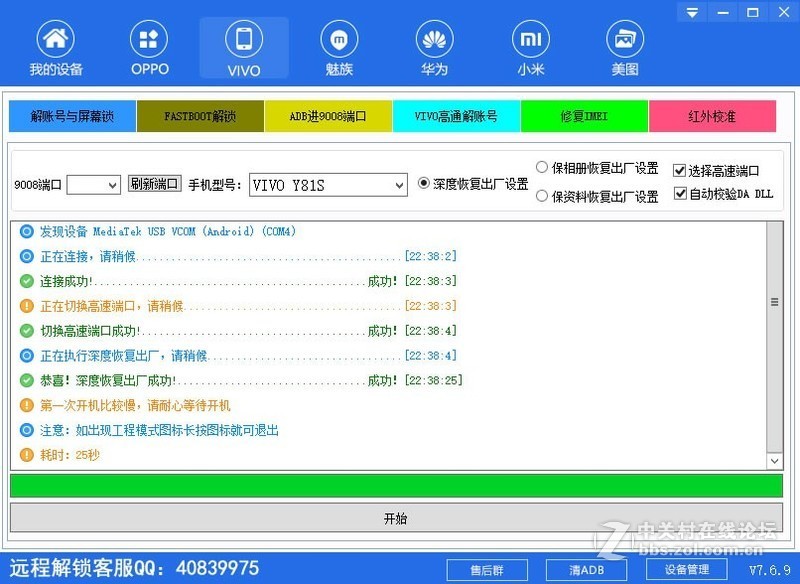Select 深度恢复出厂设置 mode
The height and width of the screenshot is (584, 800).
[424, 184]
